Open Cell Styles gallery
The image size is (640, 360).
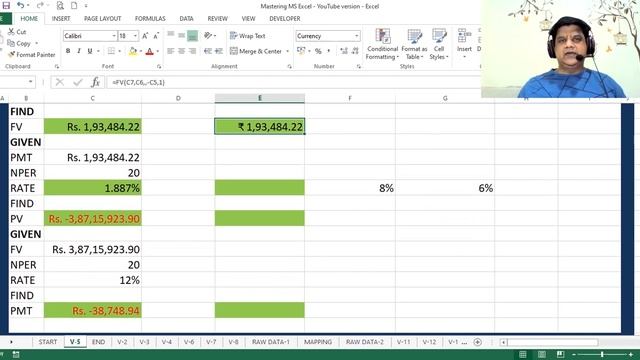click(x=439, y=44)
